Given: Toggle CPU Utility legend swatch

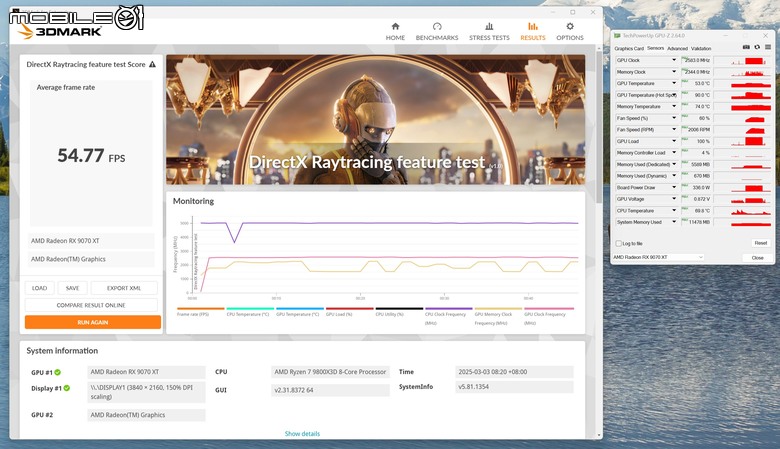Looking at the screenshot, I should (399, 309).
